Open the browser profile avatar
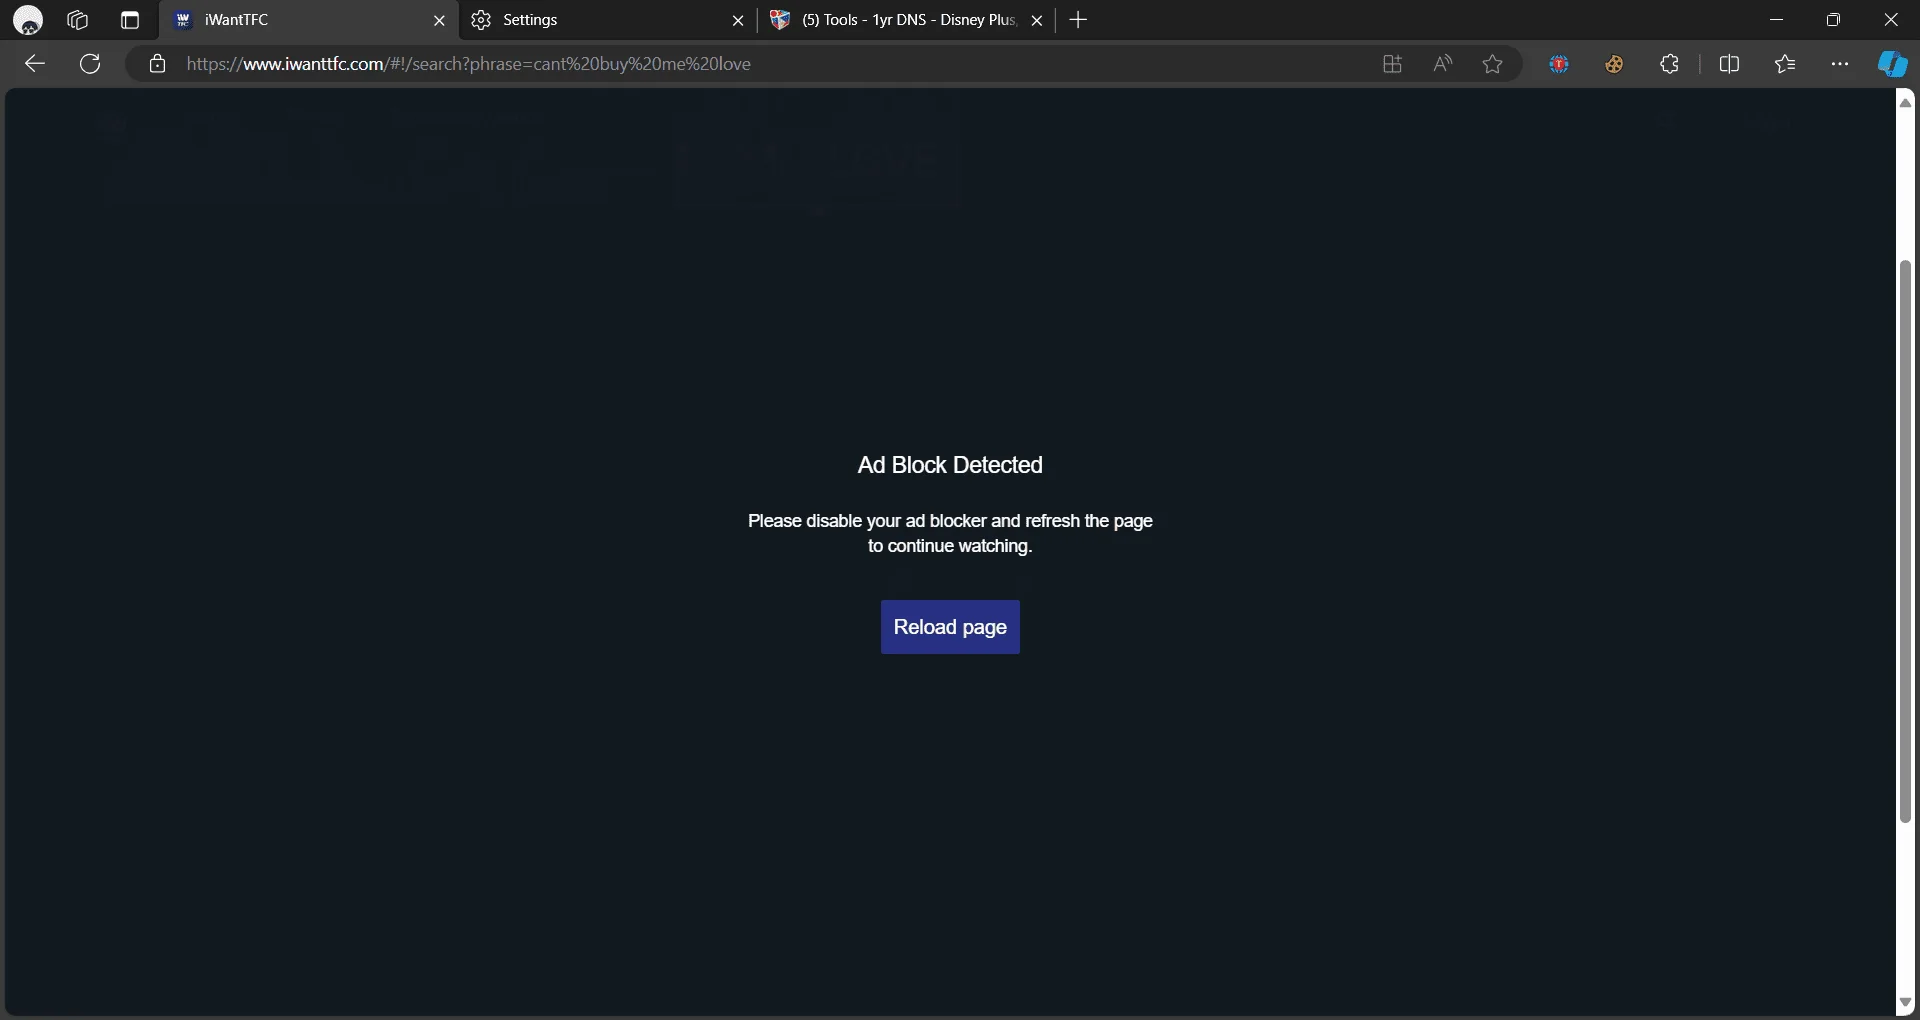This screenshot has height=1020, width=1920. [x=28, y=20]
